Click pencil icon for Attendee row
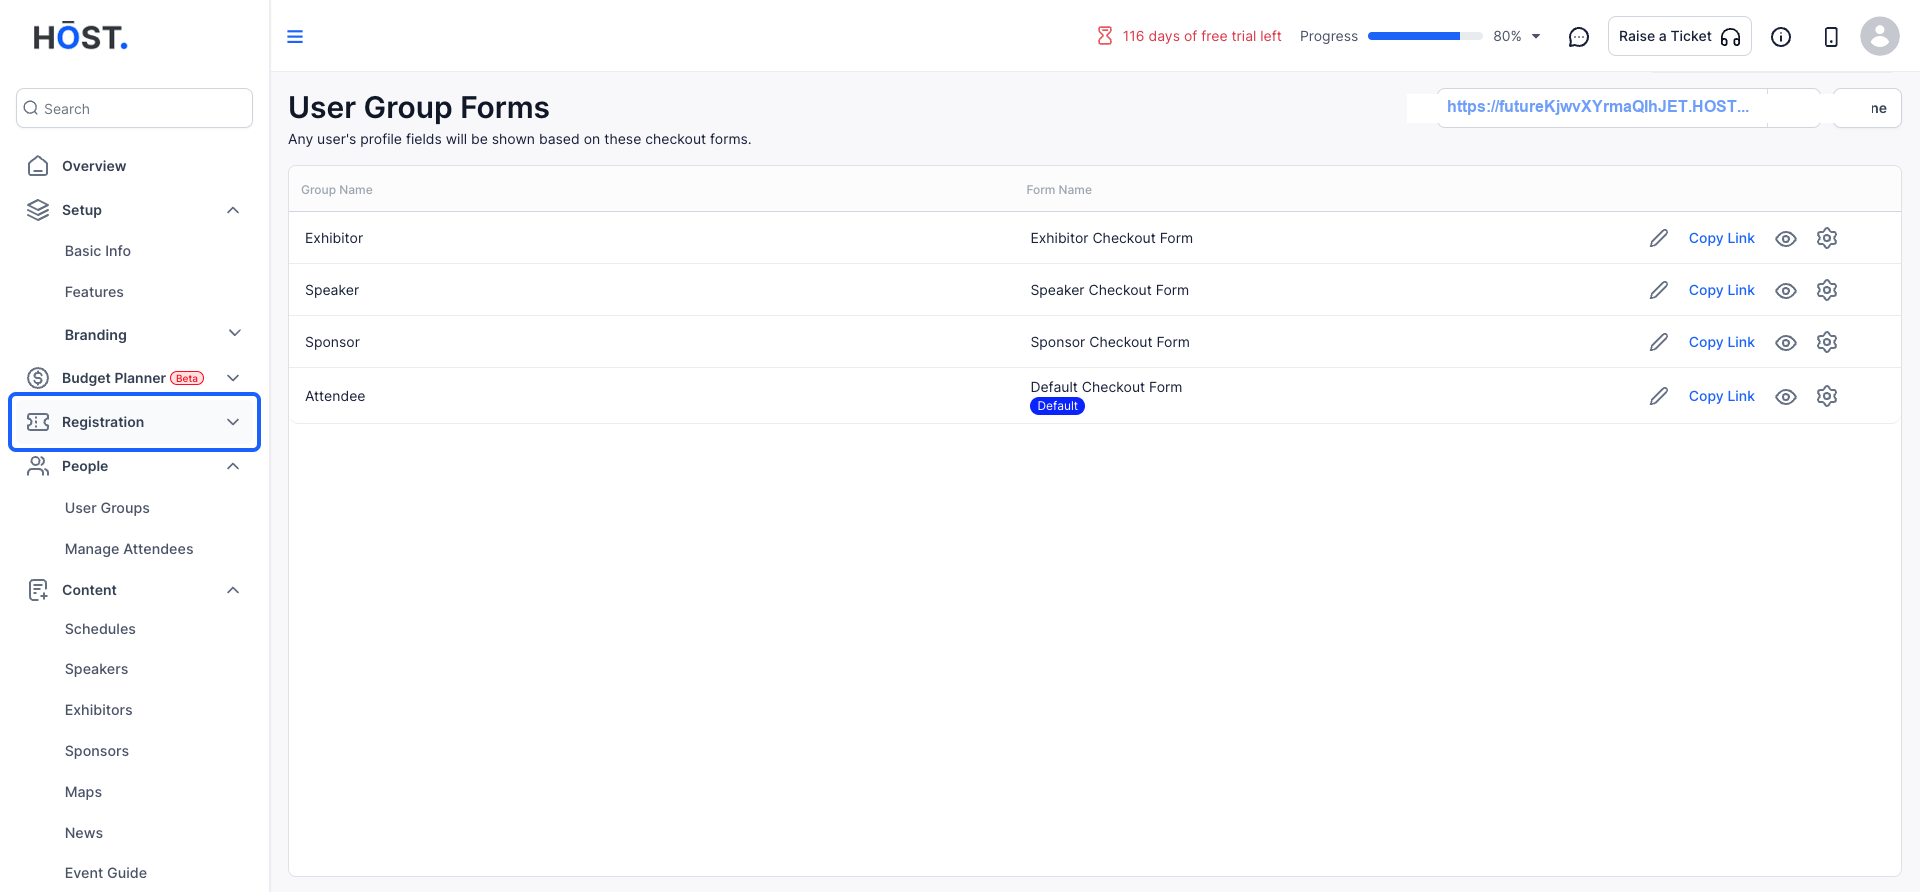The height and width of the screenshot is (892, 1920). pos(1659,396)
